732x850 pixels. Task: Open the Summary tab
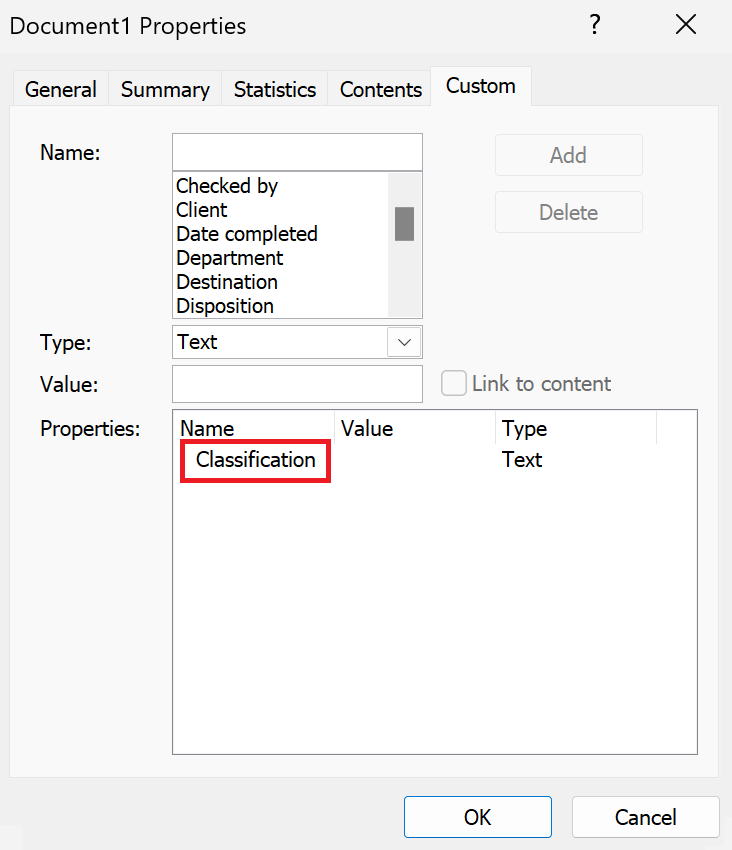[165, 89]
